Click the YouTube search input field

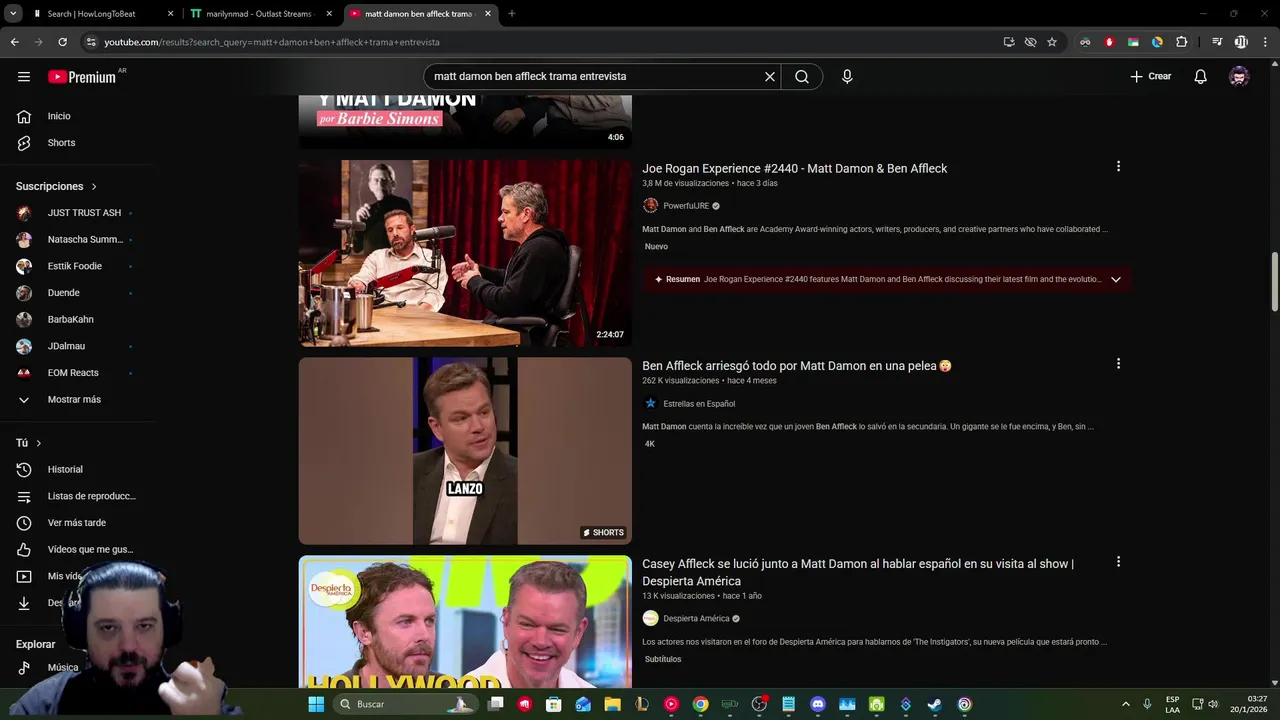coord(595,76)
